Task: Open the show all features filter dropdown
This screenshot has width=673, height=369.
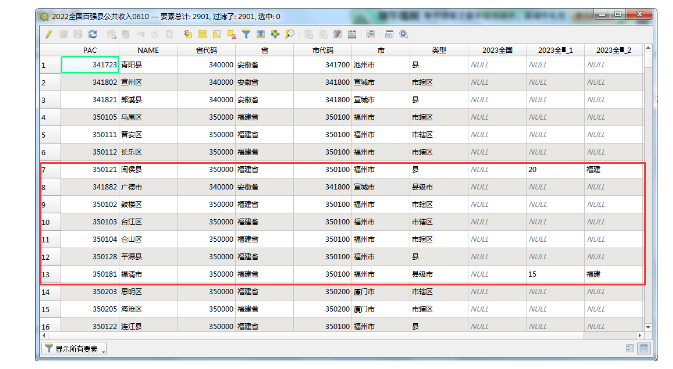Action: (x=74, y=349)
